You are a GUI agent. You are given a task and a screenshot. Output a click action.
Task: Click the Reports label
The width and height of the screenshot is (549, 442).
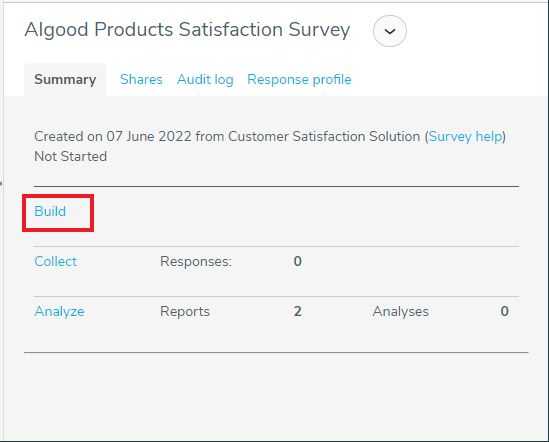(x=185, y=312)
